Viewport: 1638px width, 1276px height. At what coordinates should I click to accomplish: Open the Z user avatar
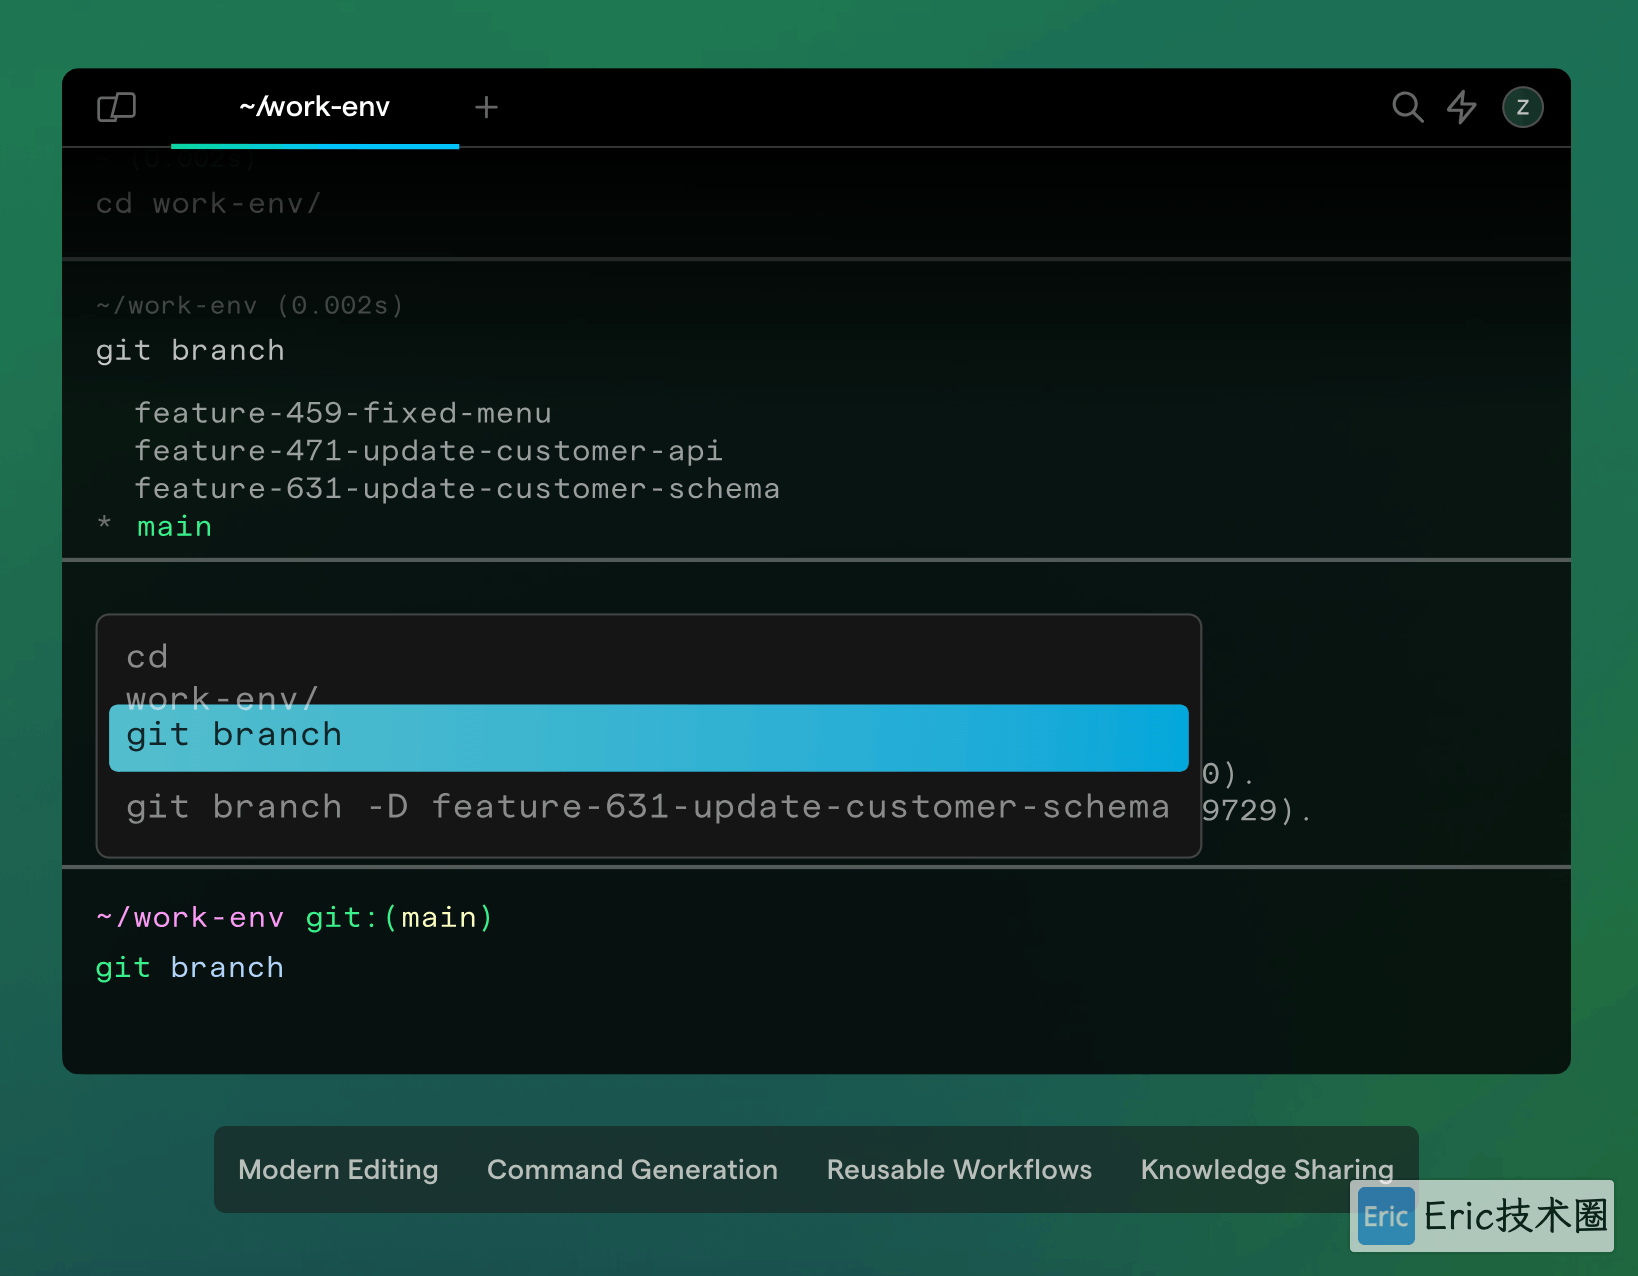1522,107
